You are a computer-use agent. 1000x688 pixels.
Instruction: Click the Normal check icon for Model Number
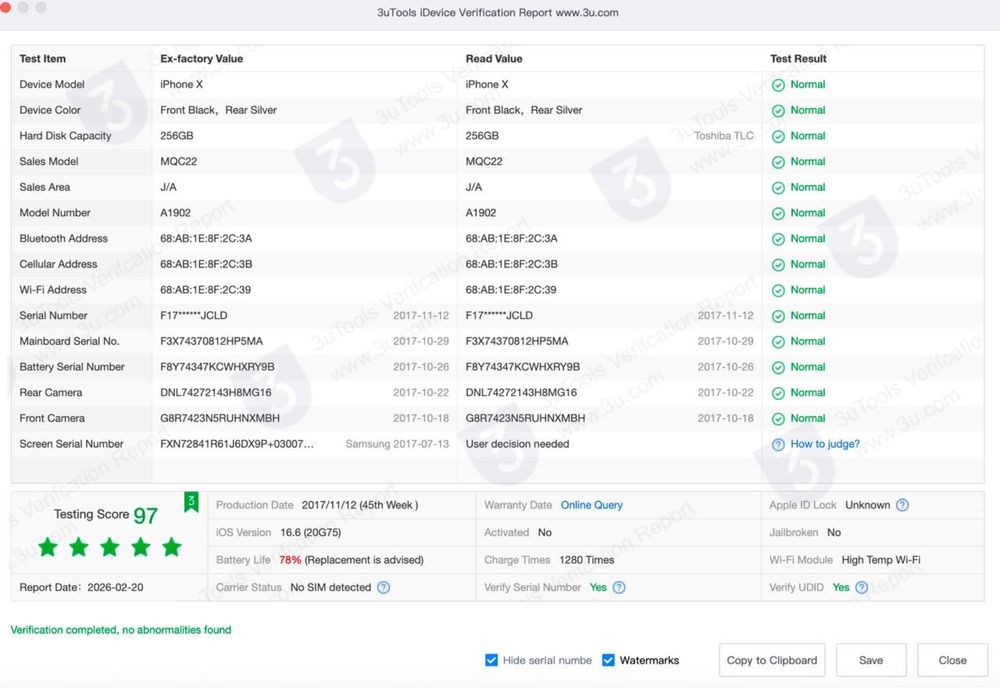778,213
